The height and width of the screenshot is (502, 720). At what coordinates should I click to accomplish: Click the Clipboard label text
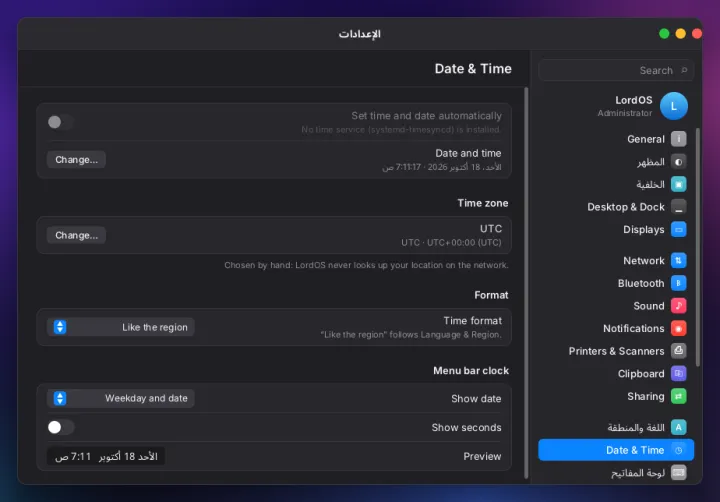tap(641, 374)
